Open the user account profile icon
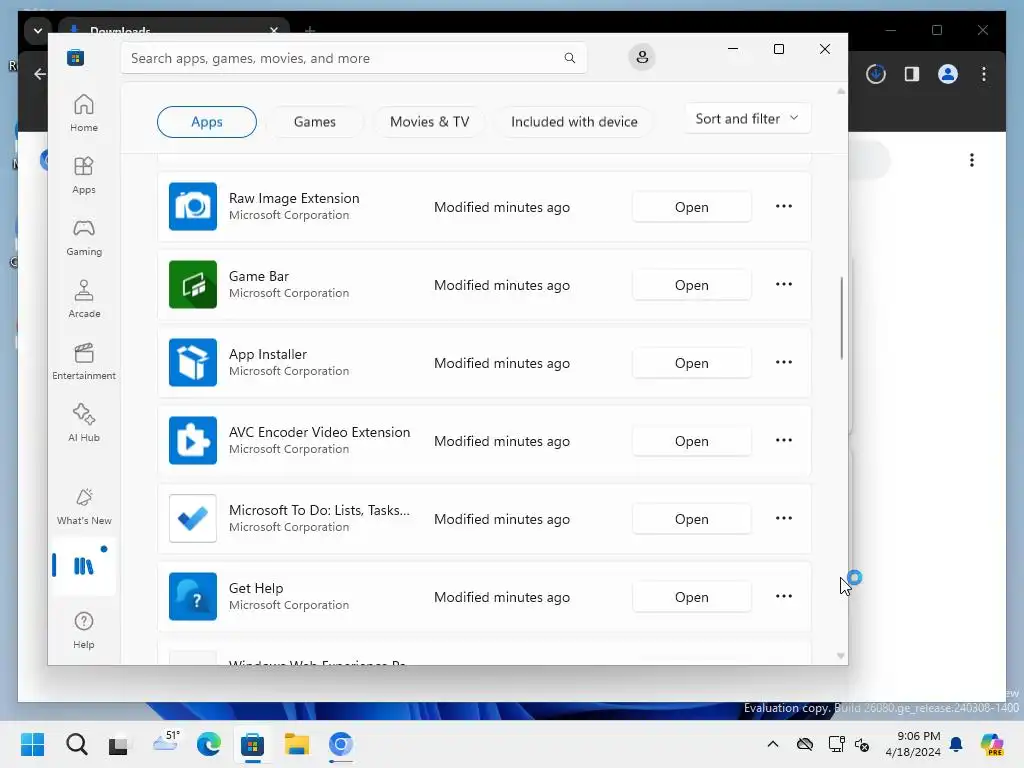The image size is (1024, 768). pyautogui.click(x=642, y=57)
